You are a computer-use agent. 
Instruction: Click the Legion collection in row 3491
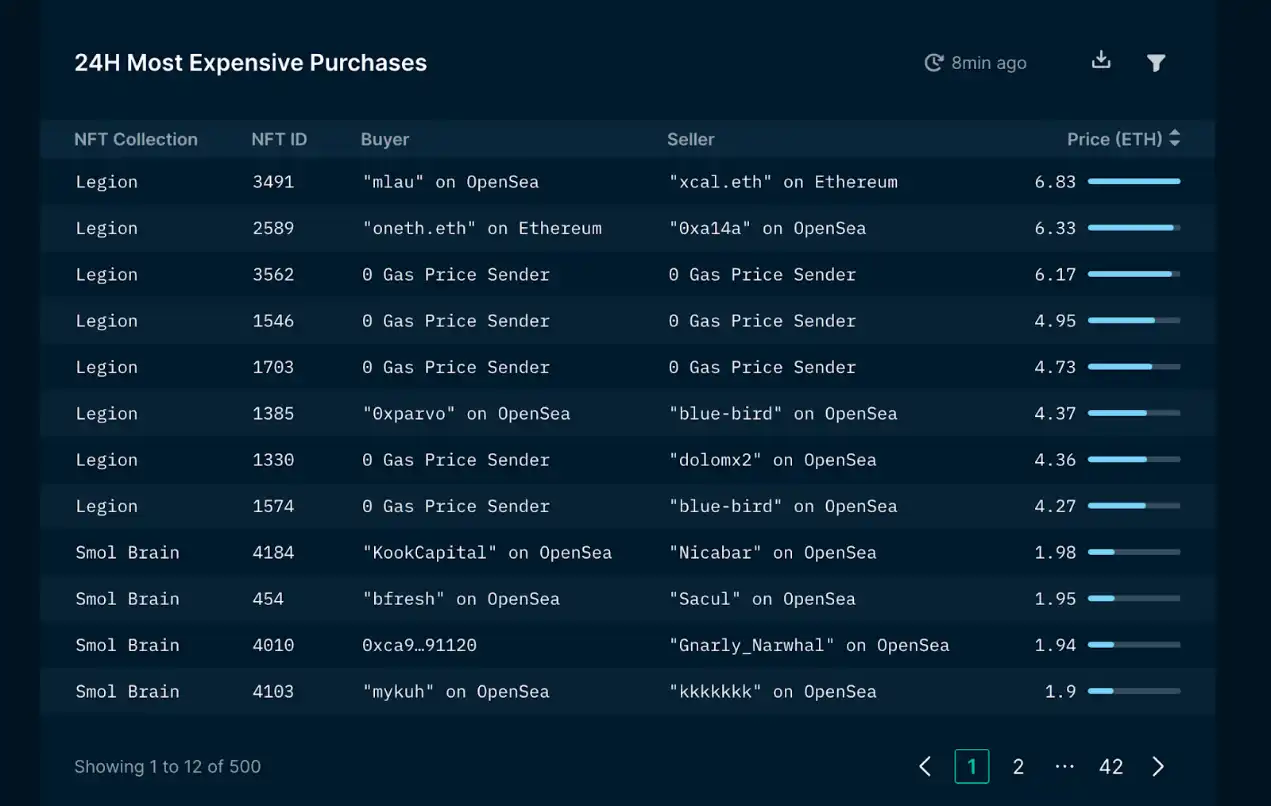[107, 182]
